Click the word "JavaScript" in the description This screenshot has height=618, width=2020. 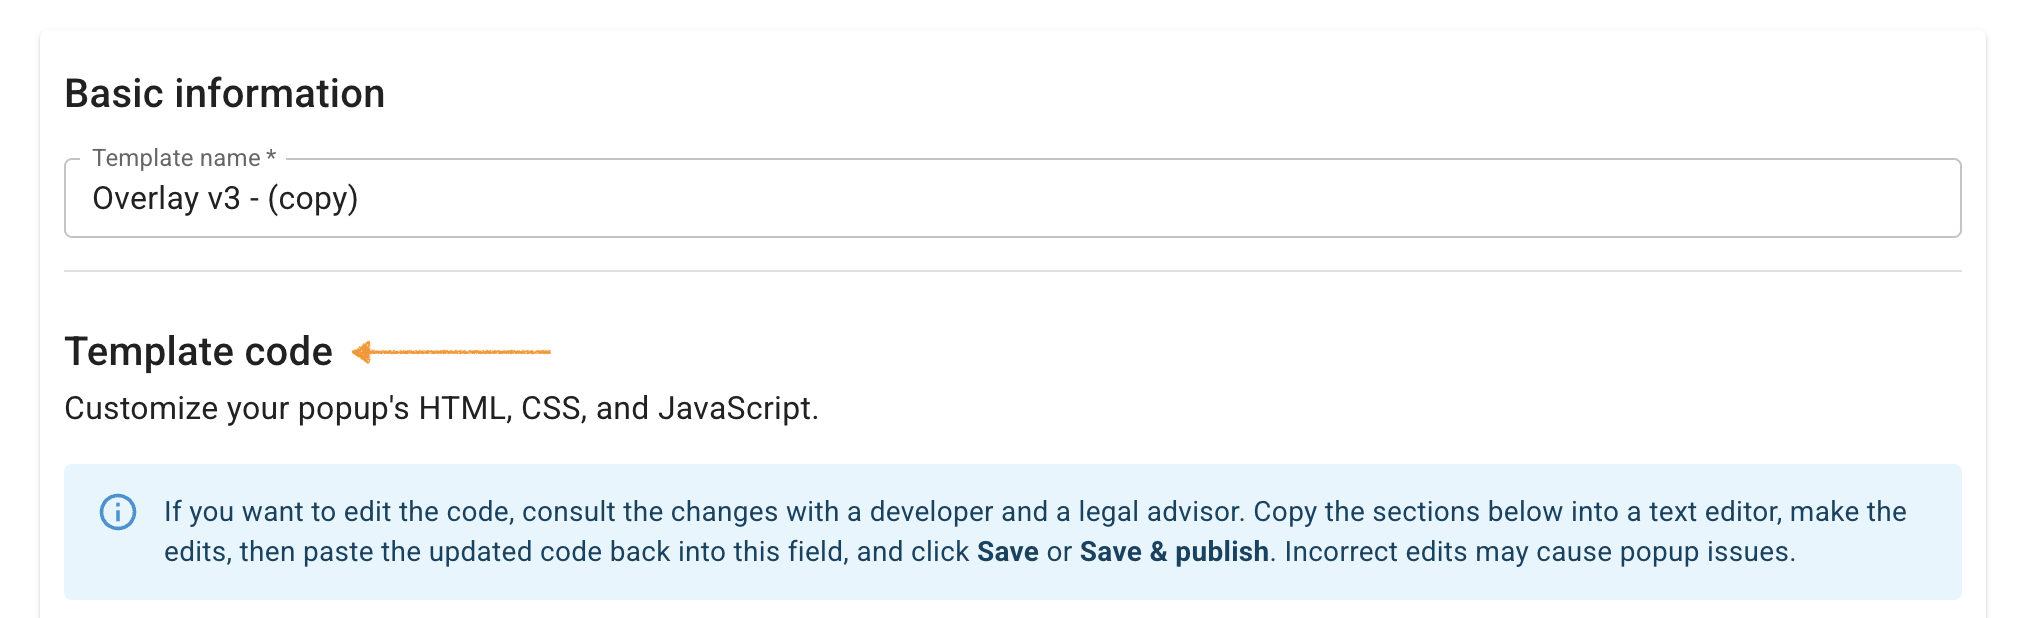pyautogui.click(x=736, y=409)
